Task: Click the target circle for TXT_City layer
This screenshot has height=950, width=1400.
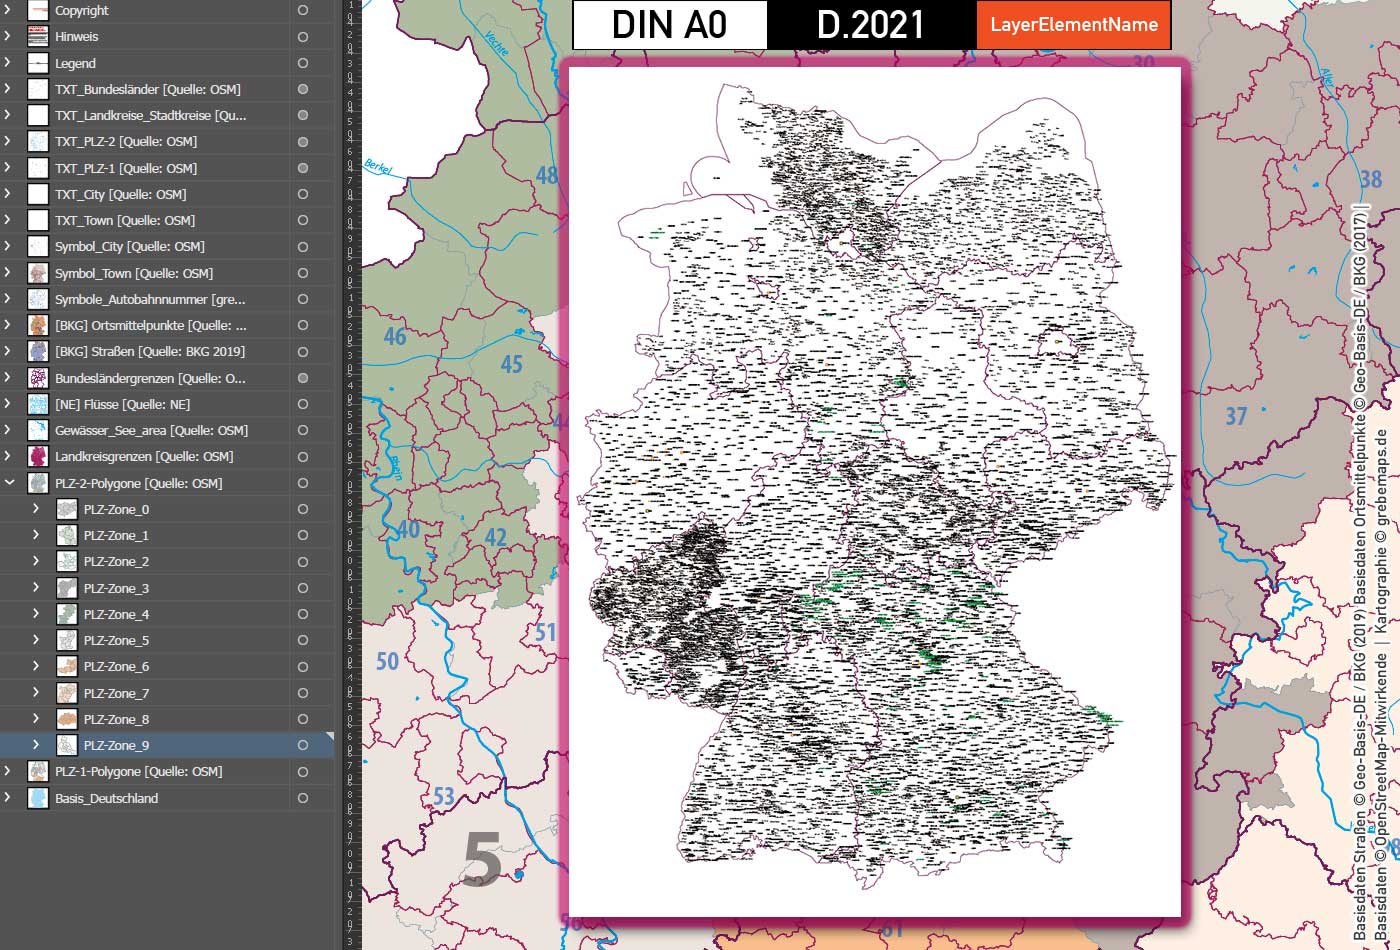Action: [x=301, y=194]
